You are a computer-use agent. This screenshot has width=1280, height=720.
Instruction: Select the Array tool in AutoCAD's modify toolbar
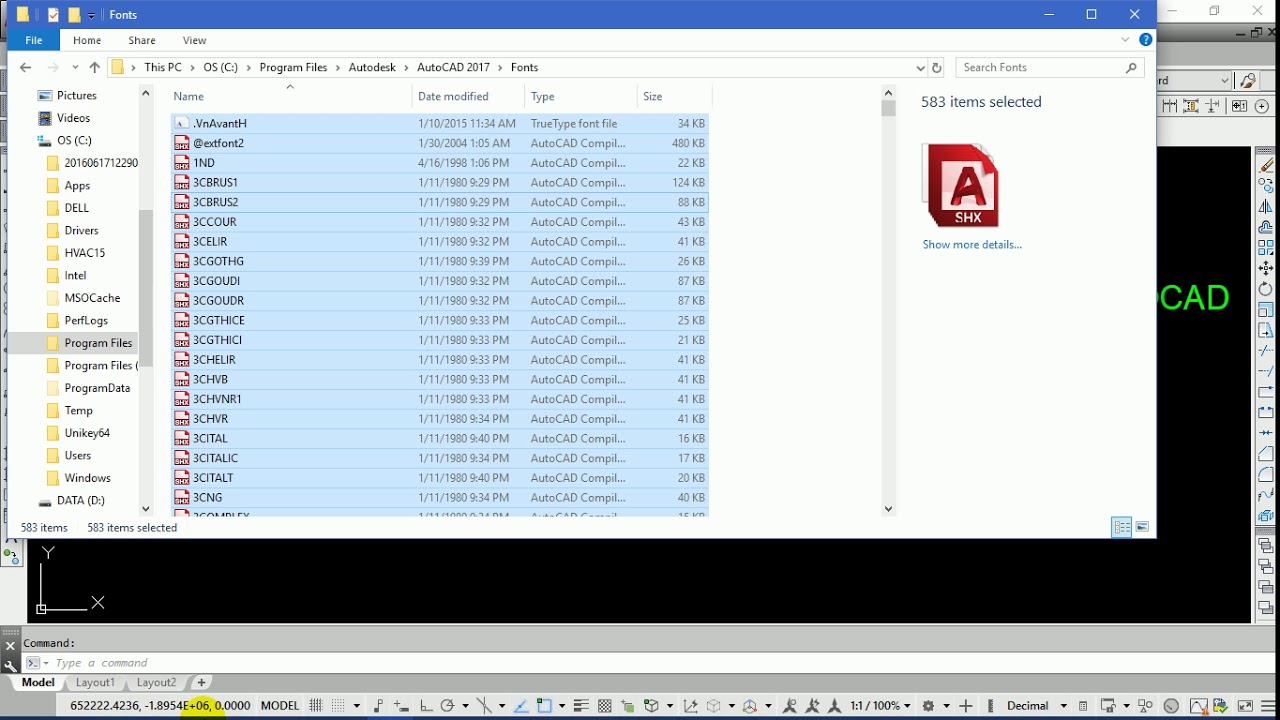pos(1267,247)
